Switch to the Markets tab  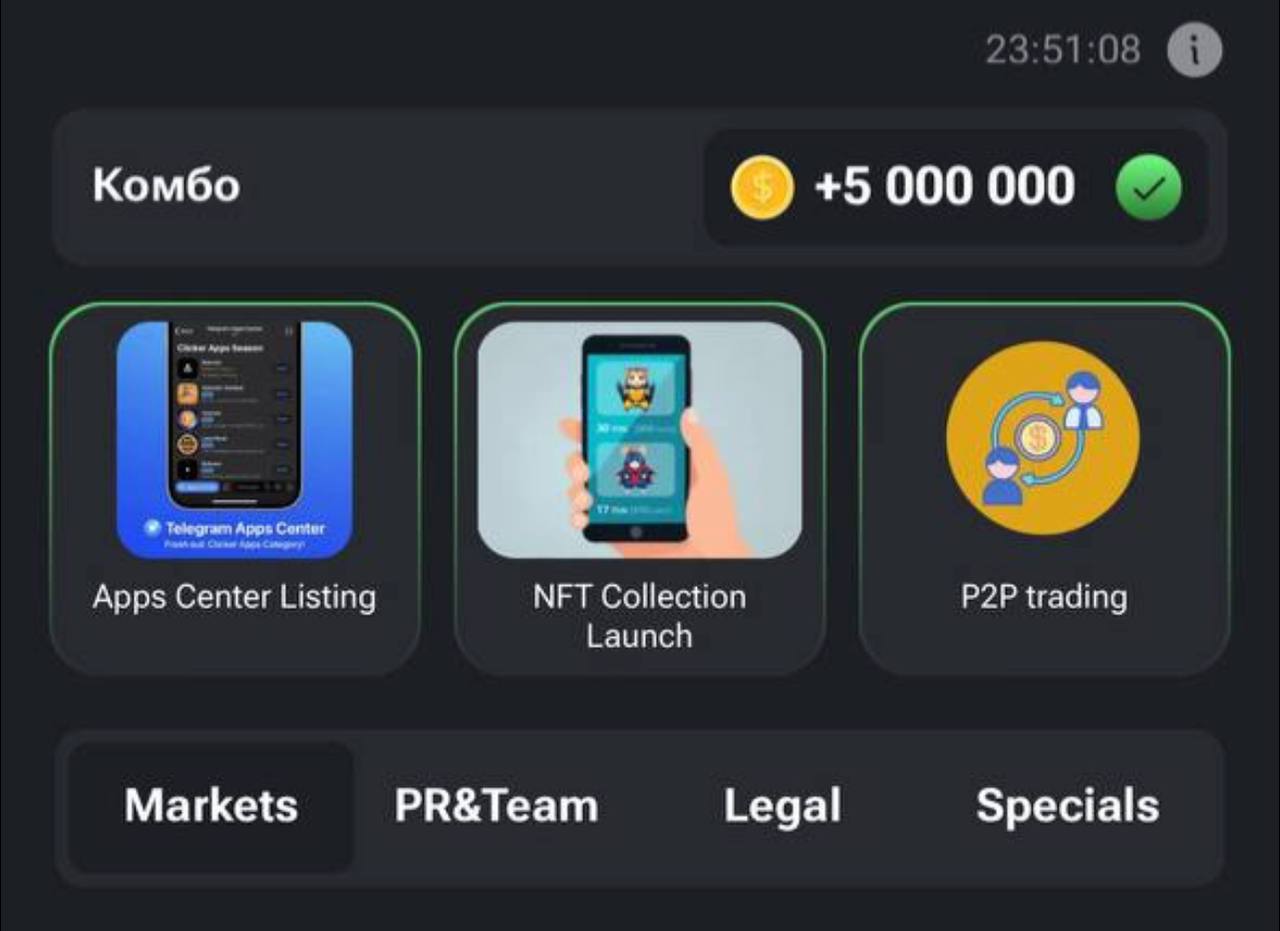[211, 806]
